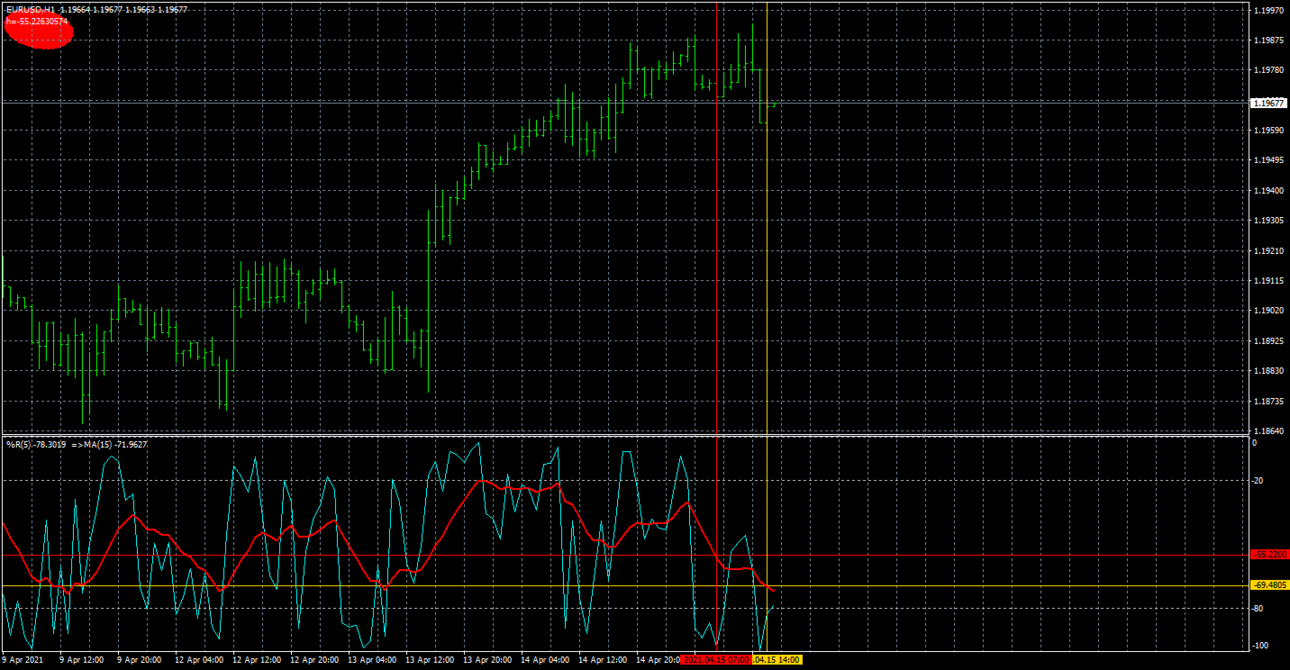Click the 1.19210 price scale value

(1268, 251)
